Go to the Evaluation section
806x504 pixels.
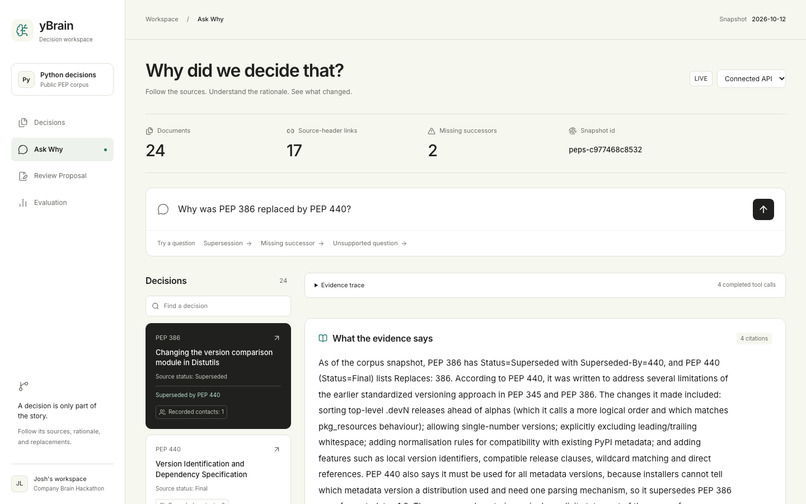pyautogui.click(x=62, y=203)
